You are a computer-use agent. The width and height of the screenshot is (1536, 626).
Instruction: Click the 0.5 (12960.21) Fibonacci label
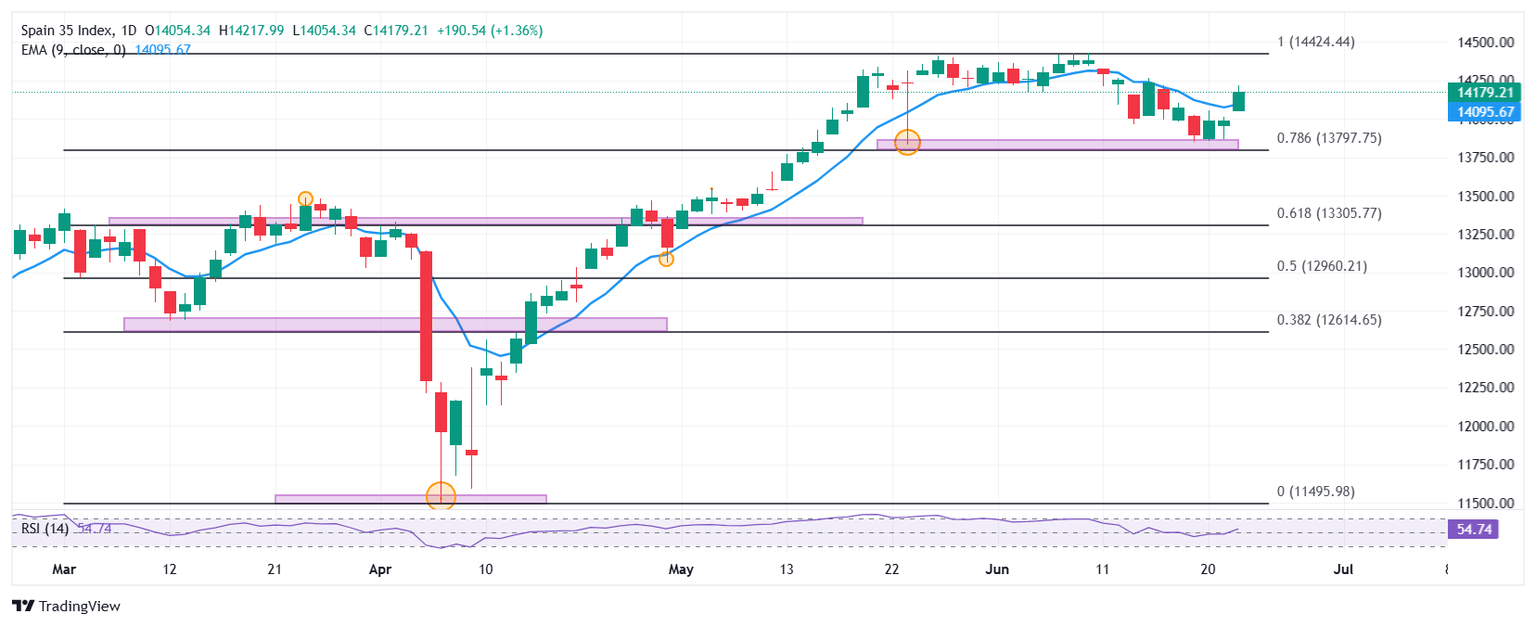(x=1322, y=266)
